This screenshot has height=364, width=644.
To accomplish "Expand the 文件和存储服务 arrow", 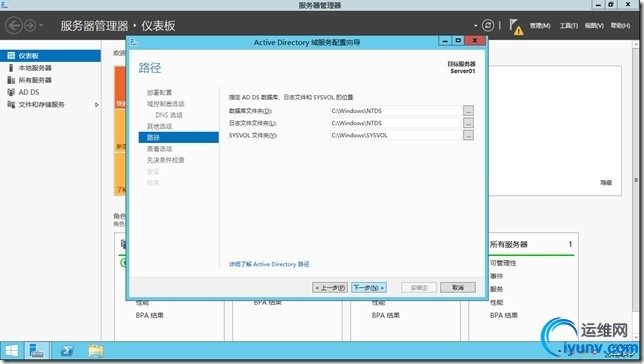I will [97, 105].
